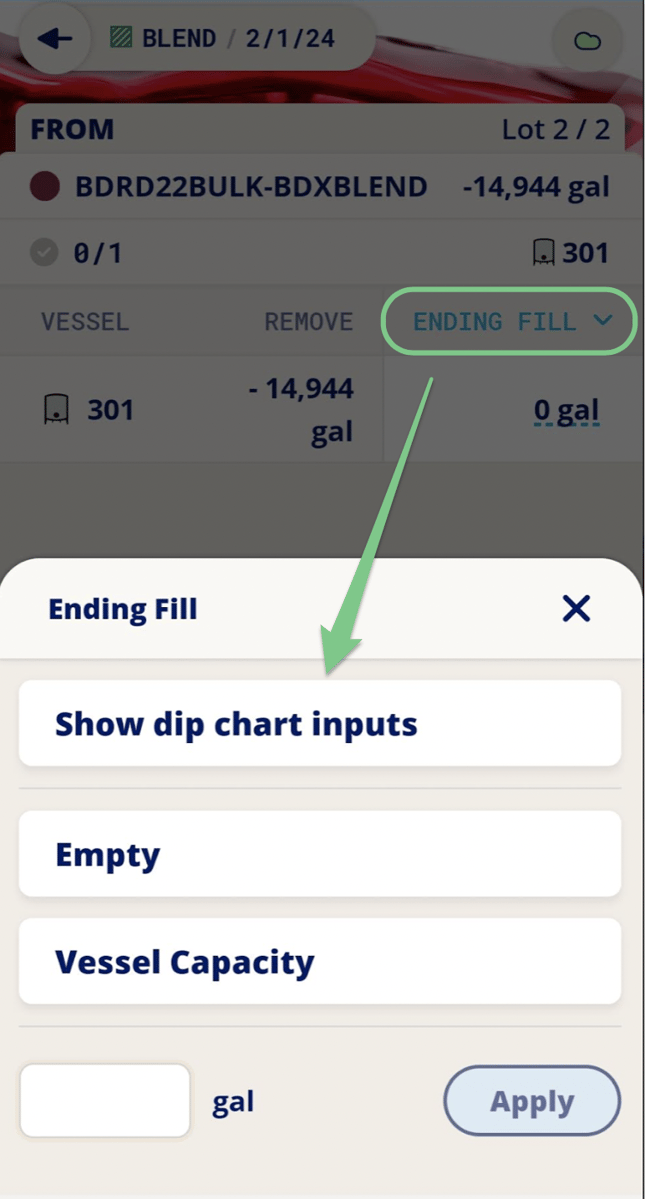Select the Empty option
This screenshot has width=645, height=1199.
[x=320, y=854]
